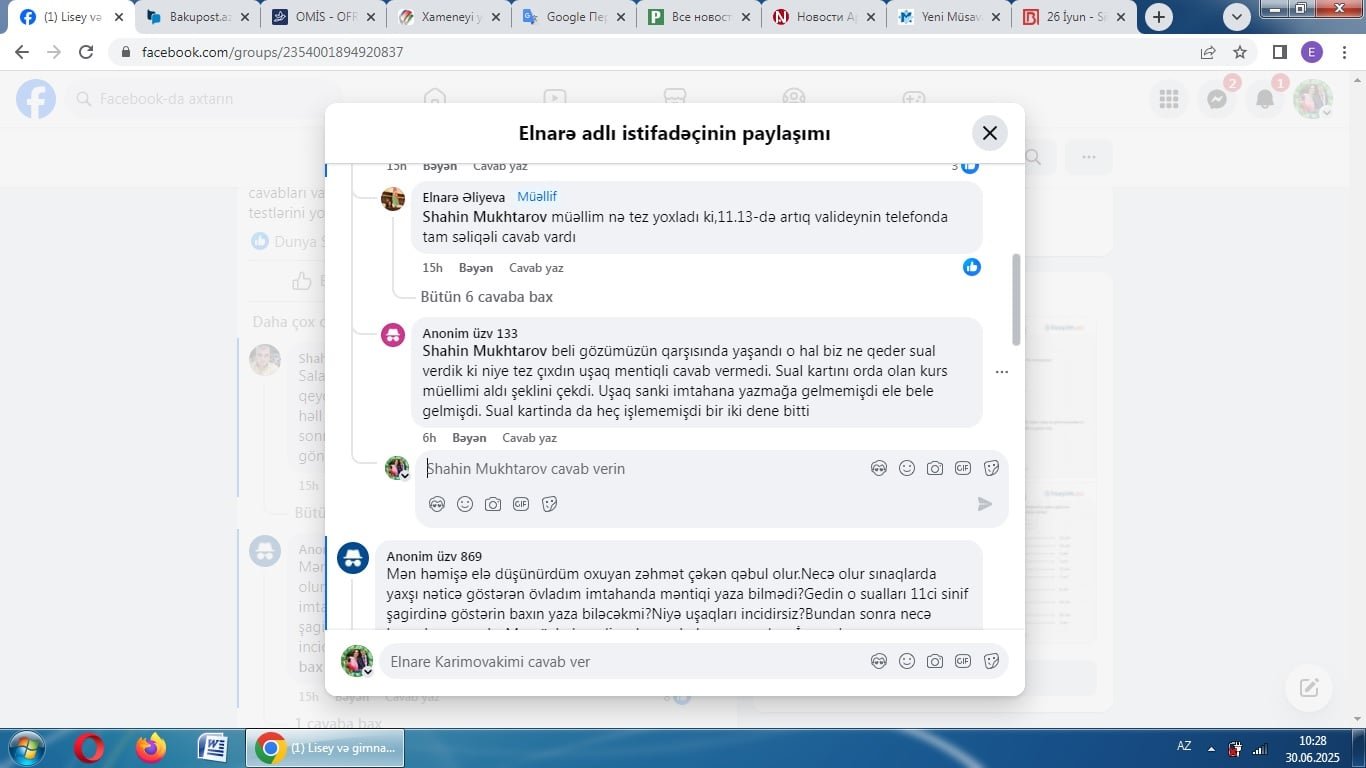Screen dimensions: 1366x768
Task: Open Word from taskbar
Action: [x=213, y=748]
